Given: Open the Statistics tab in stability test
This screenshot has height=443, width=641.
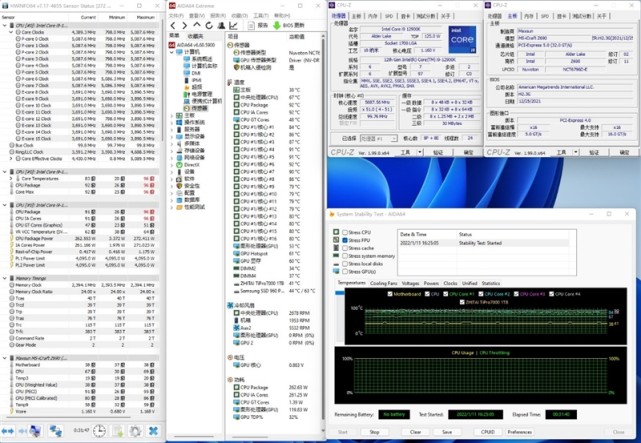Looking at the screenshot, I should tap(491, 283).
